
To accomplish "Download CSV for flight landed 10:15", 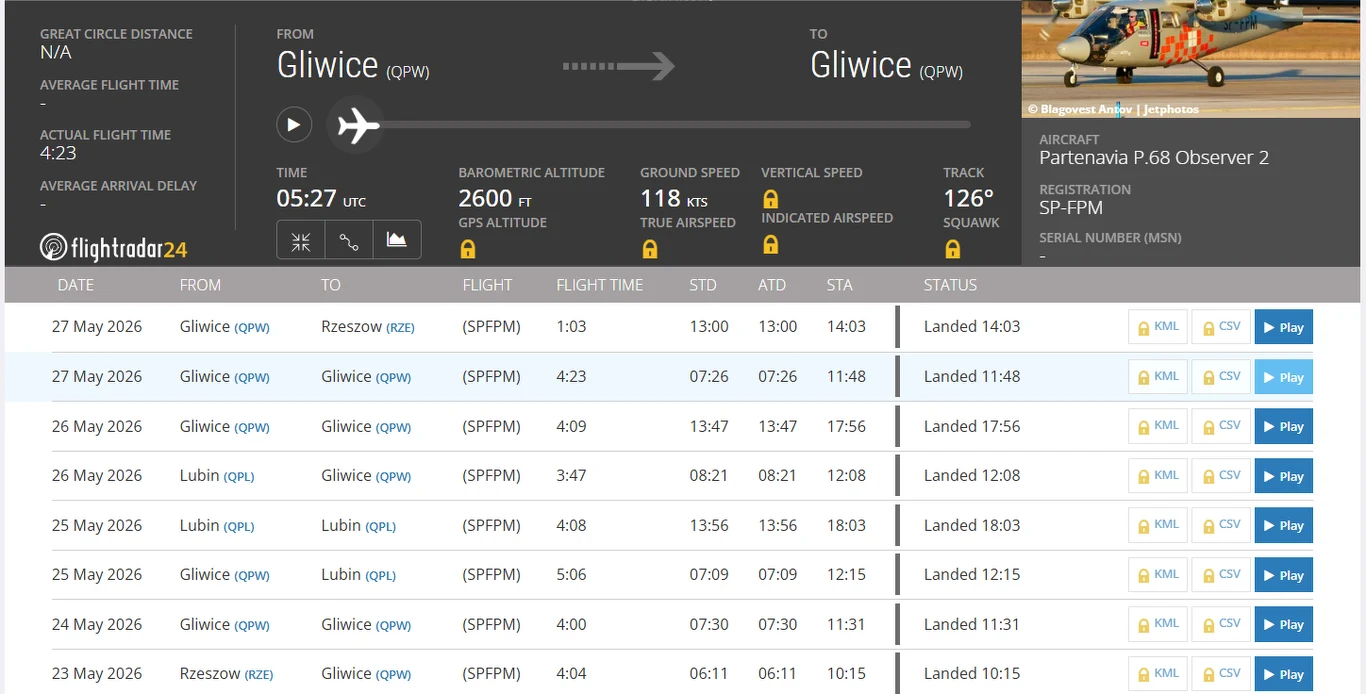I will pyautogui.click(x=1221, y=674).
